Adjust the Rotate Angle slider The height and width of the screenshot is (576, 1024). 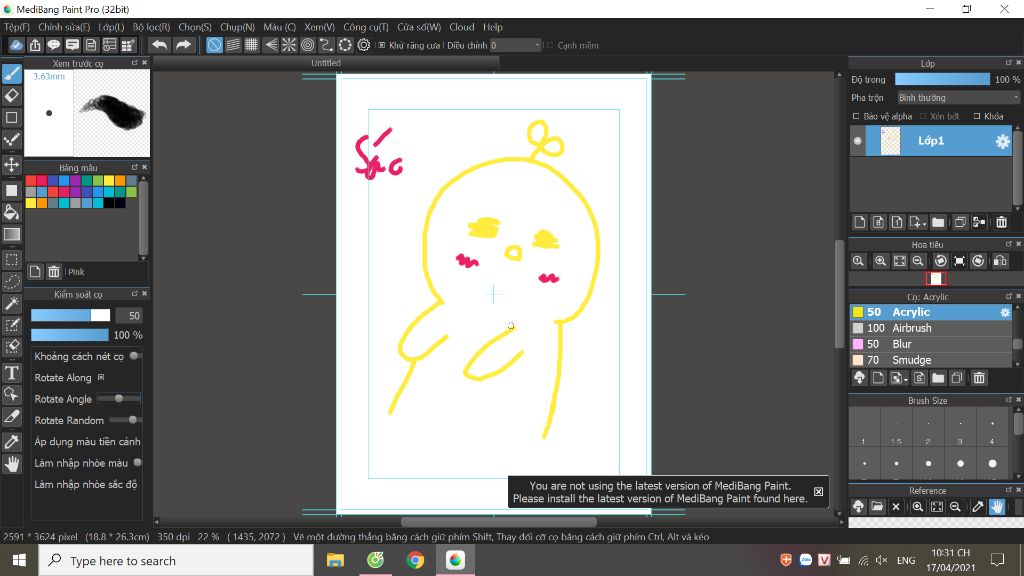[x=118, y=398]
